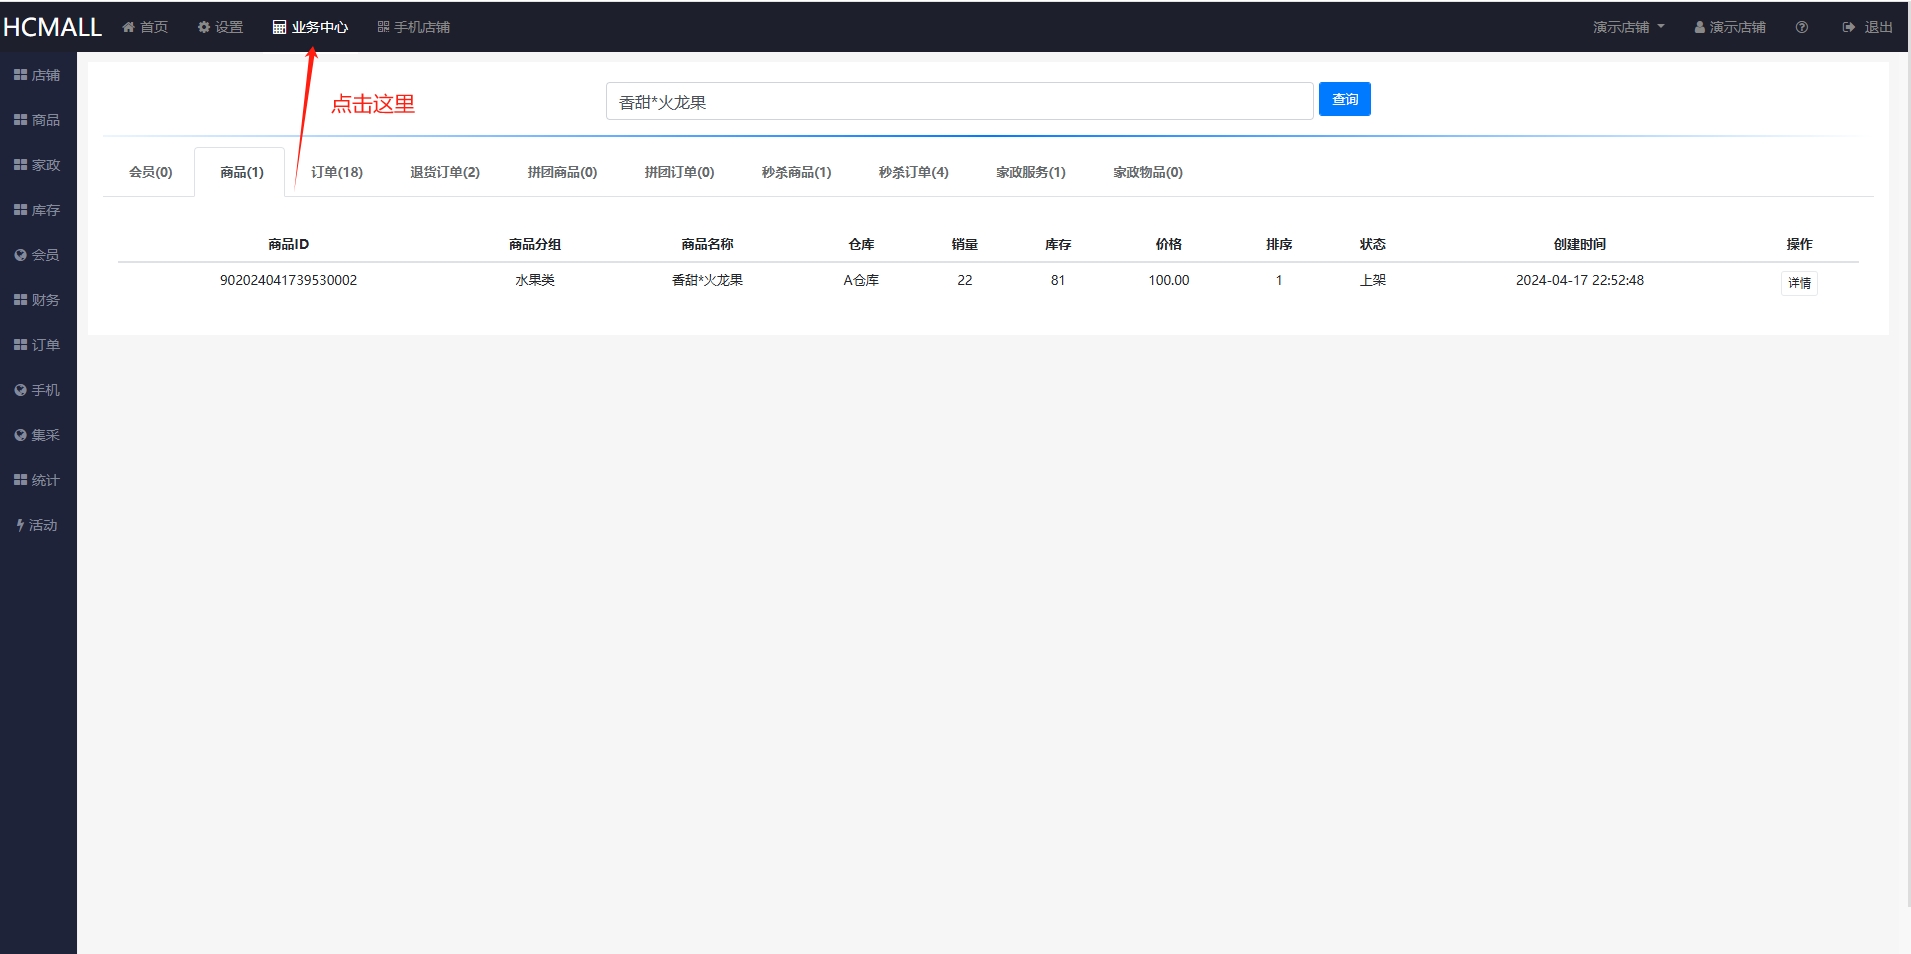Open the 库存 sidebar section
This screenshot has height=954, width=1911.
(x=37, y=210)
